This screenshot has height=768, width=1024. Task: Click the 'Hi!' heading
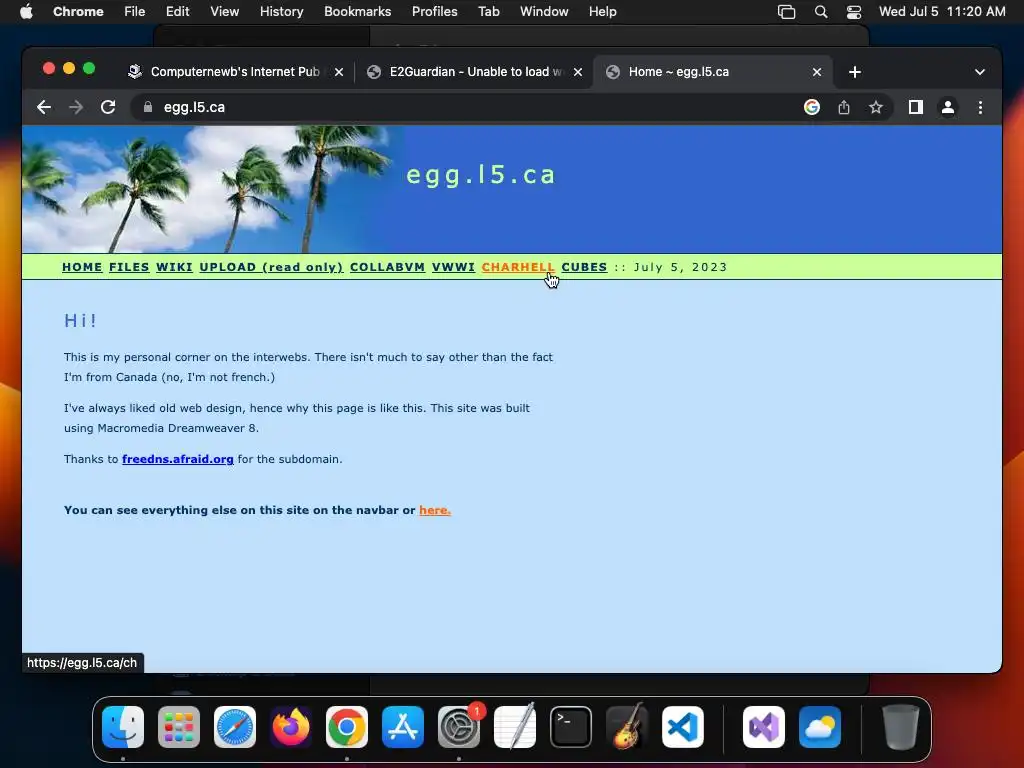80,321
